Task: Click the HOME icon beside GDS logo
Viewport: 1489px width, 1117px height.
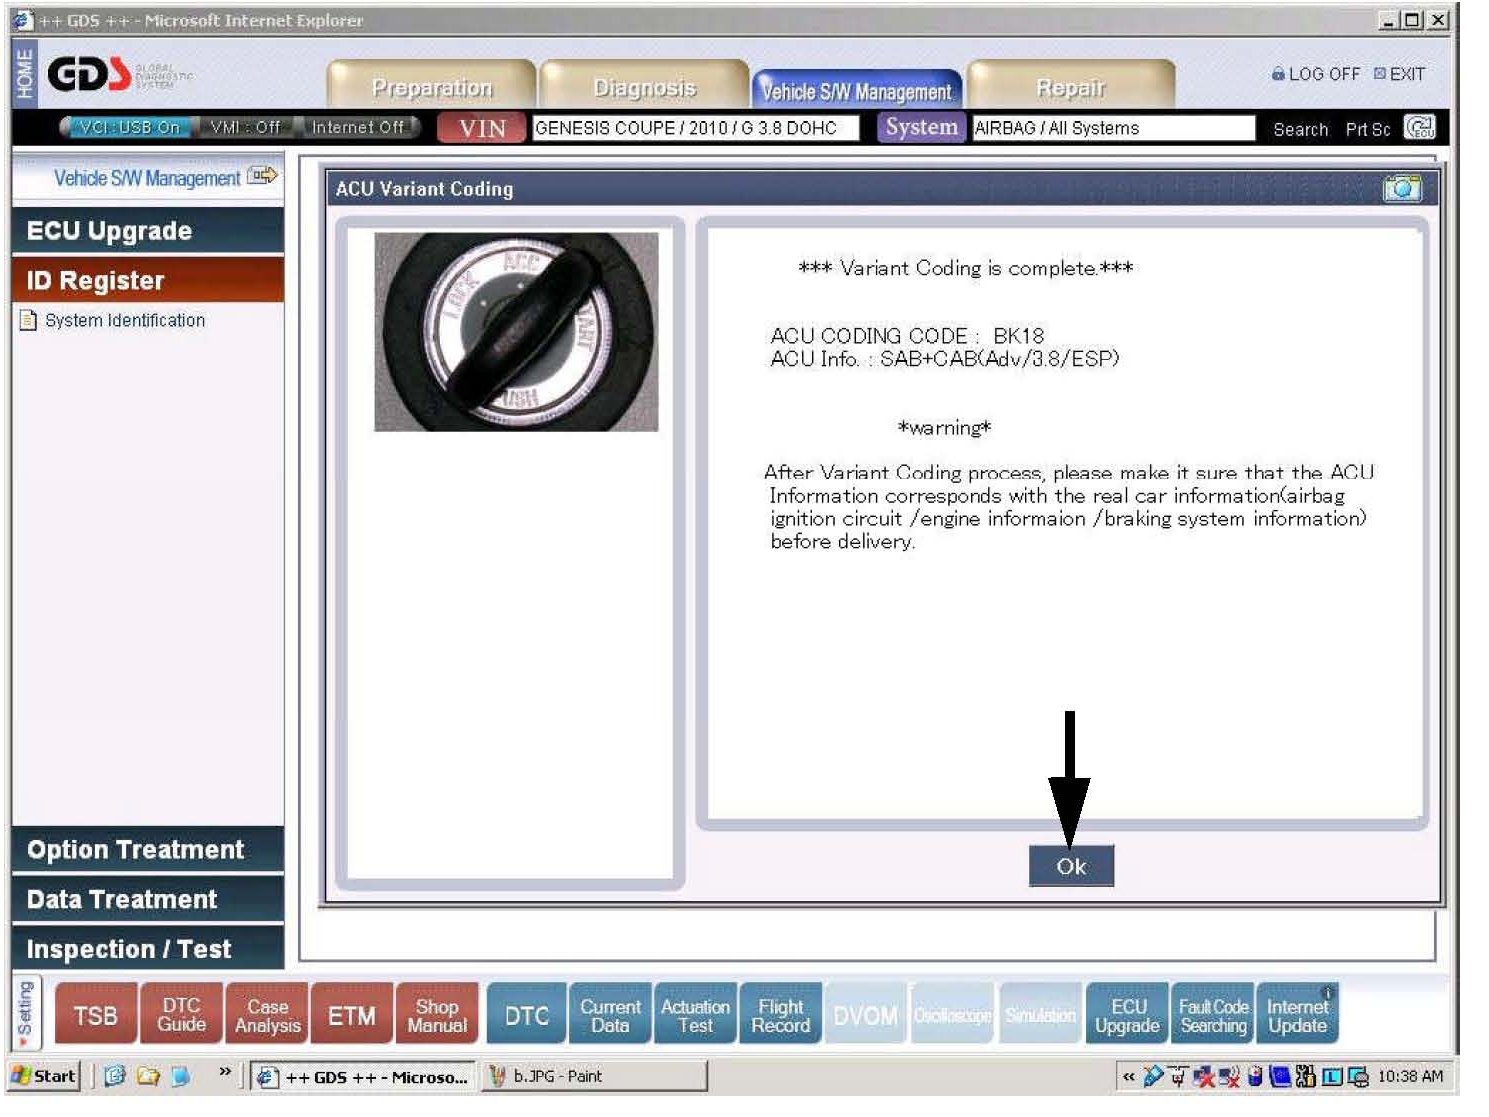Action: pos(24,73)
